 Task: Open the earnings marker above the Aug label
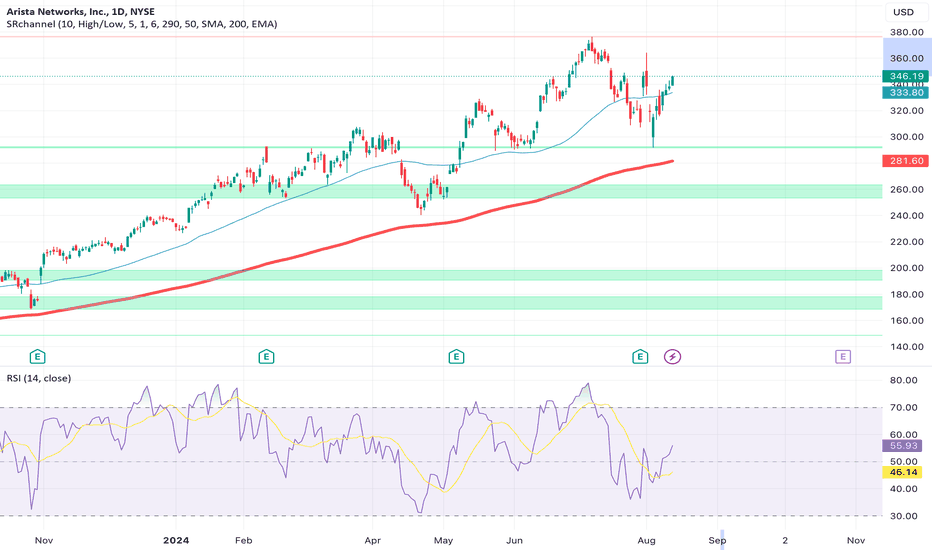[640, 357]
